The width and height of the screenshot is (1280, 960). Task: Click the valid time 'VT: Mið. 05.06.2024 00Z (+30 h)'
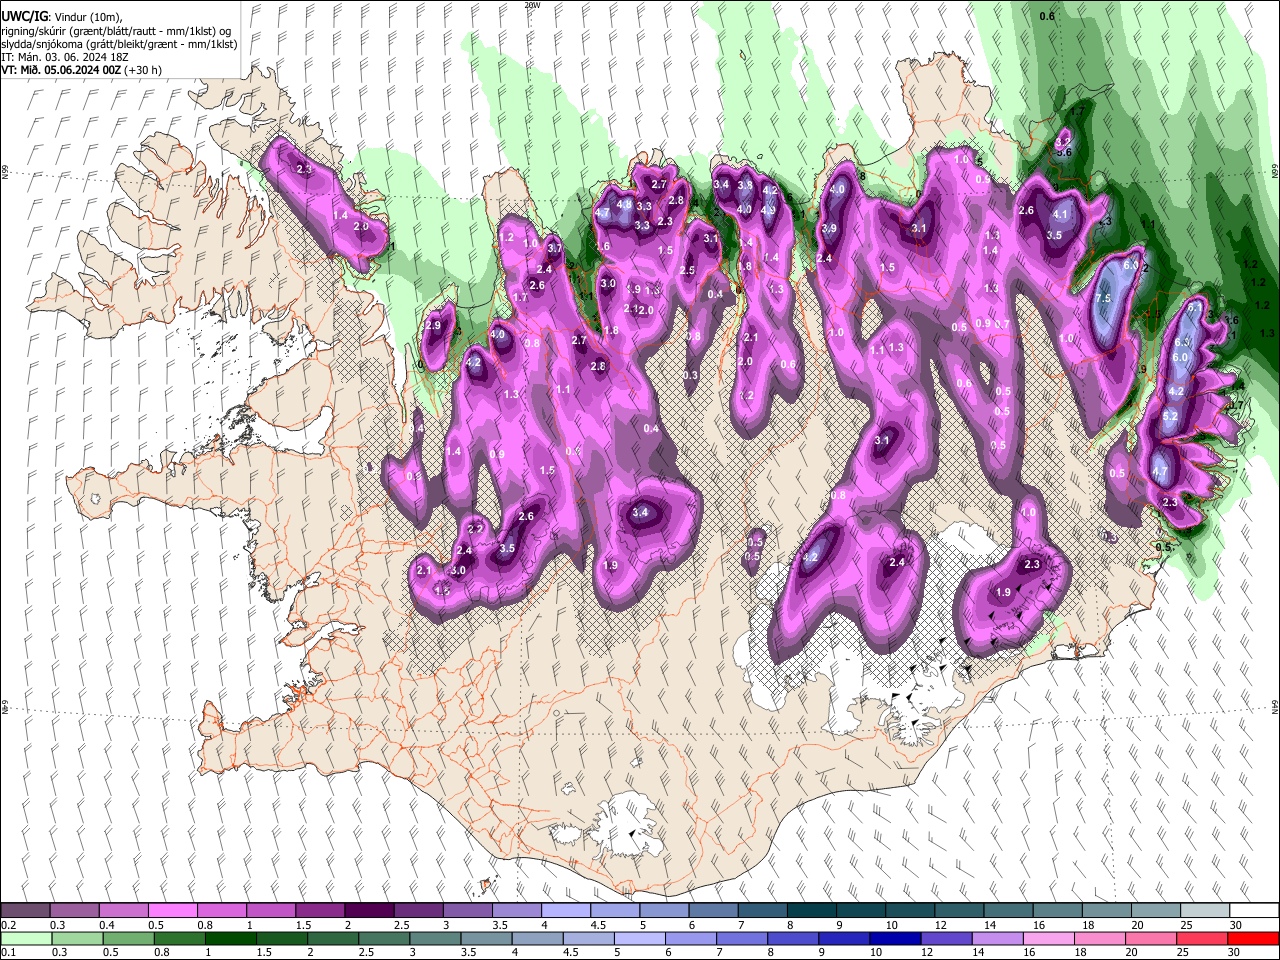pyautogui.click(x=82, y=70)
